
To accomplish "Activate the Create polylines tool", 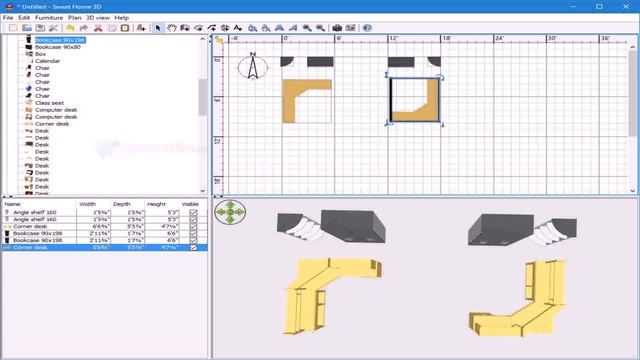I will click(x=211, y=28).
